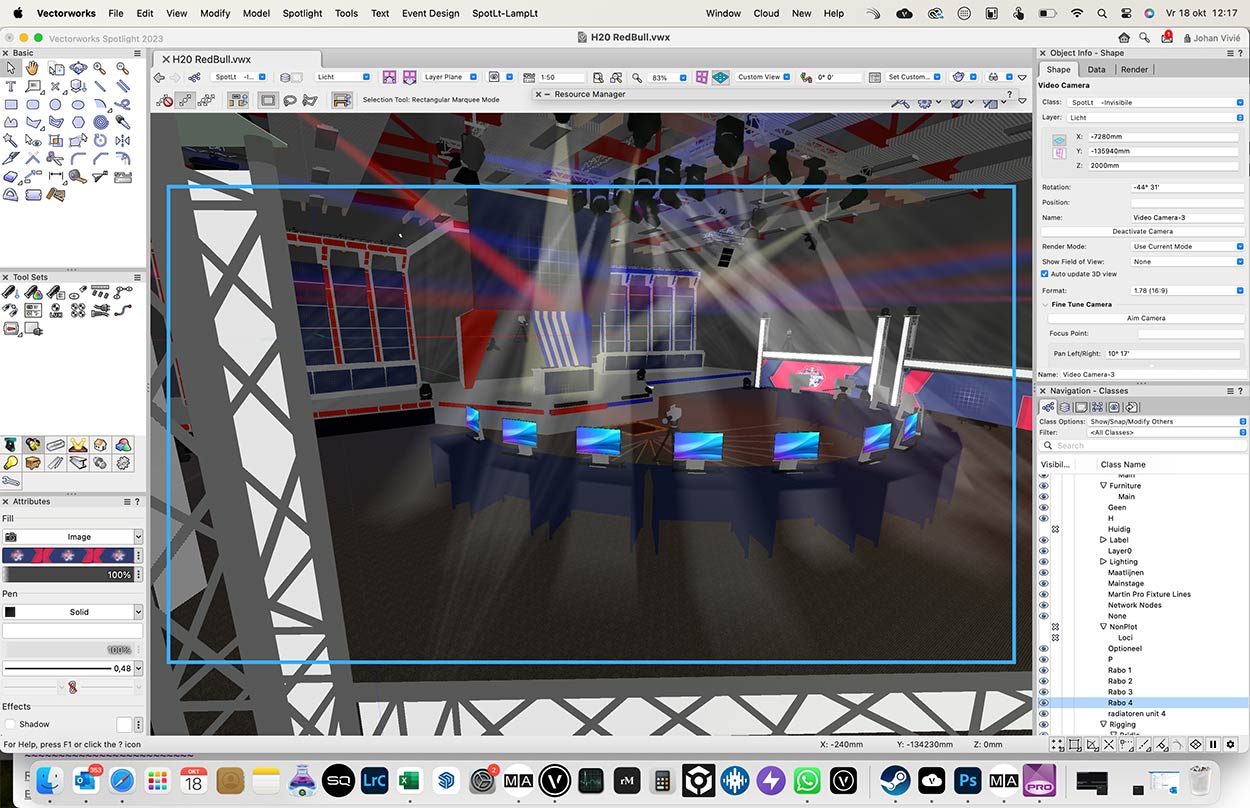Image resolution: width=1250 pixels, height=808 pixels.
Task: Toggle the Auto update 3D view checkbox
Action: (1045, 274)
